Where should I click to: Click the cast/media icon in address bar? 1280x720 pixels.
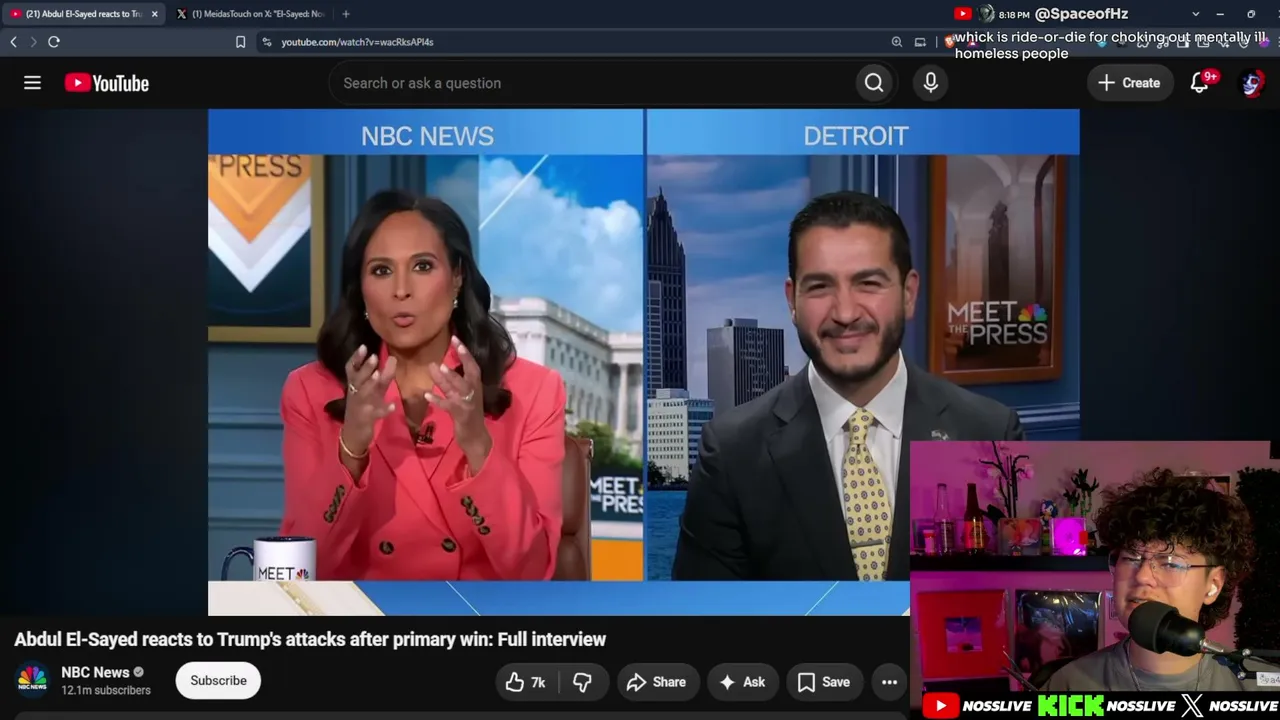coord(920,42)
